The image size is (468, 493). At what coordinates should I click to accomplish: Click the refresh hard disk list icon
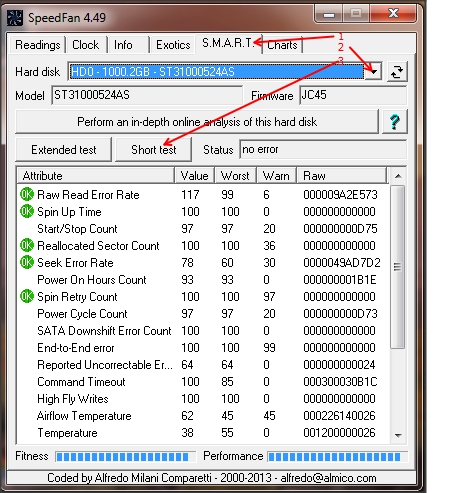[397, 72]
